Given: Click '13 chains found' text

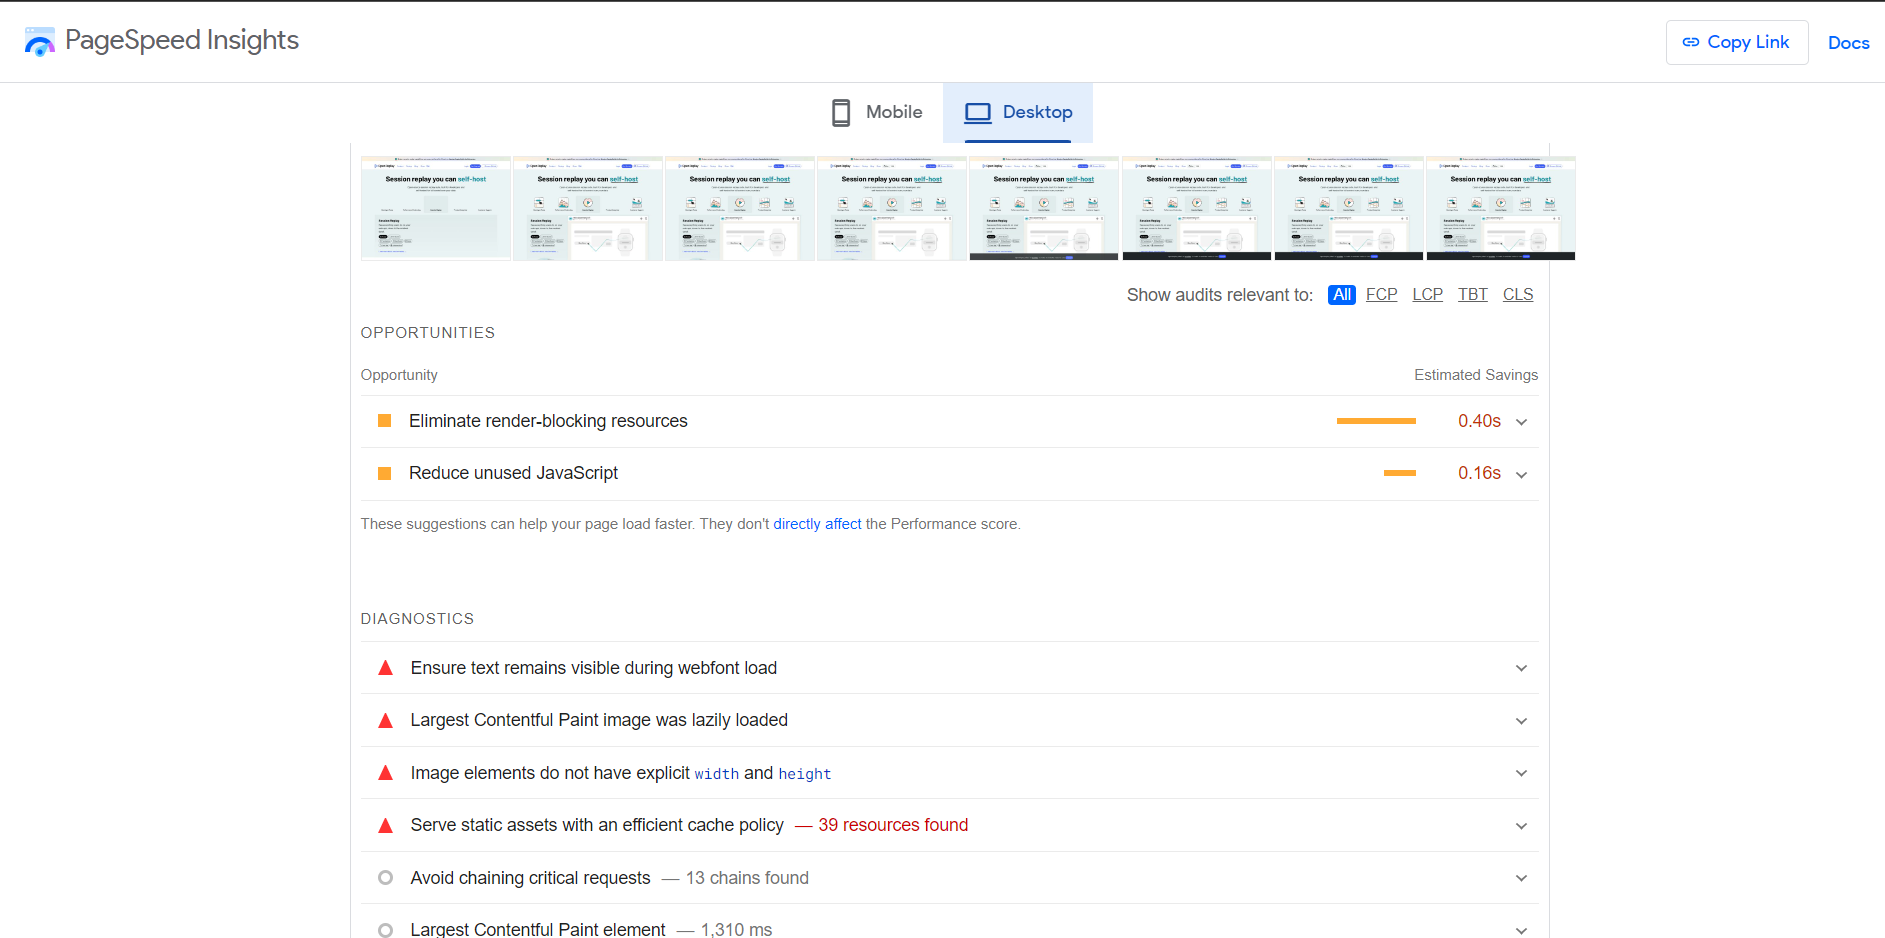Looking at the screenshot, I should click(x=747, y=878).
